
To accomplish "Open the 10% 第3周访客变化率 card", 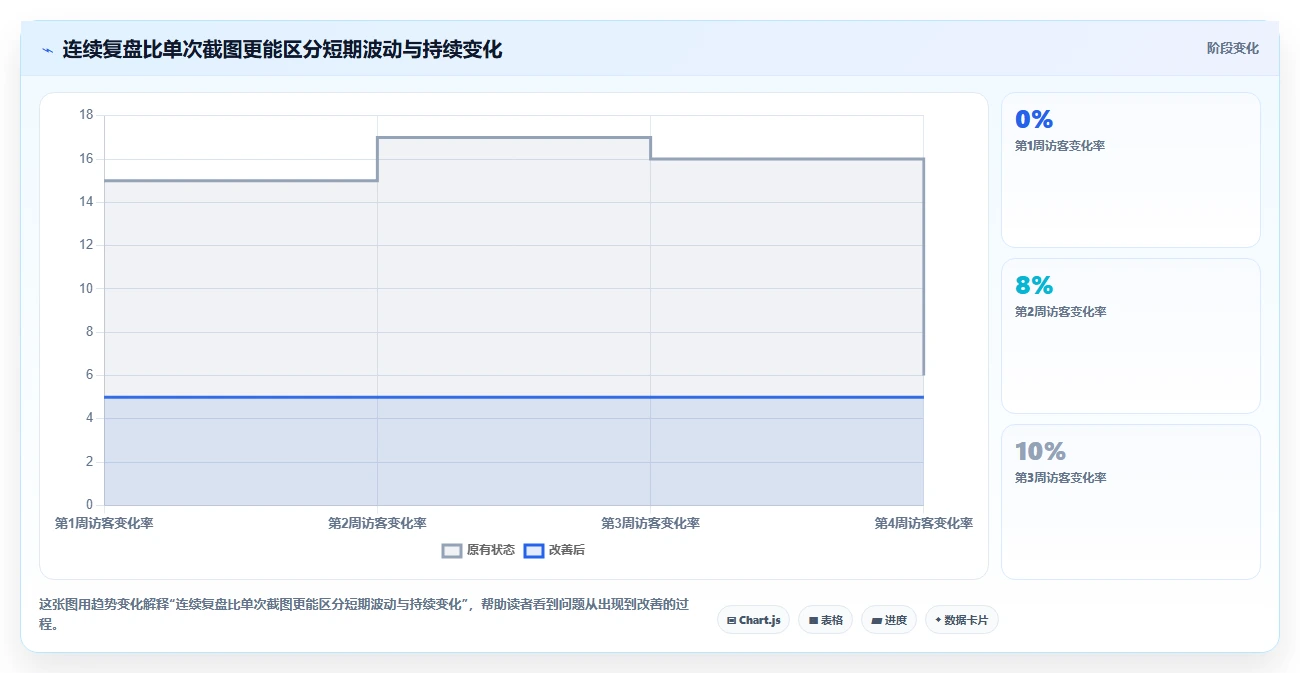I will click(1130, 502).
